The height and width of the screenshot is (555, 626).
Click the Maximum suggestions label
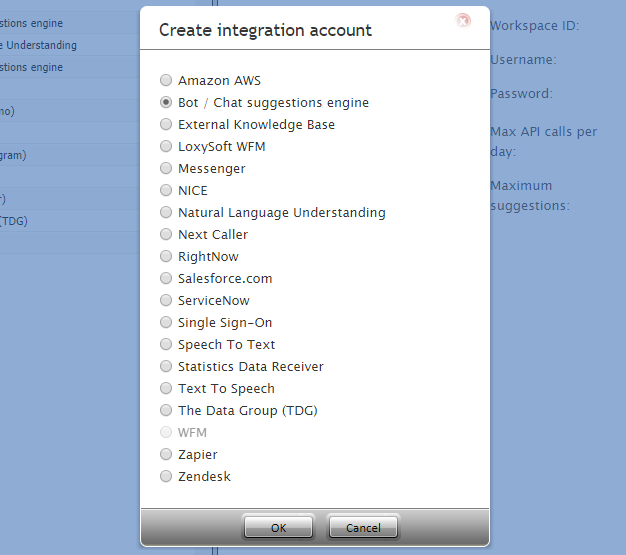click(x=530, y=196)
